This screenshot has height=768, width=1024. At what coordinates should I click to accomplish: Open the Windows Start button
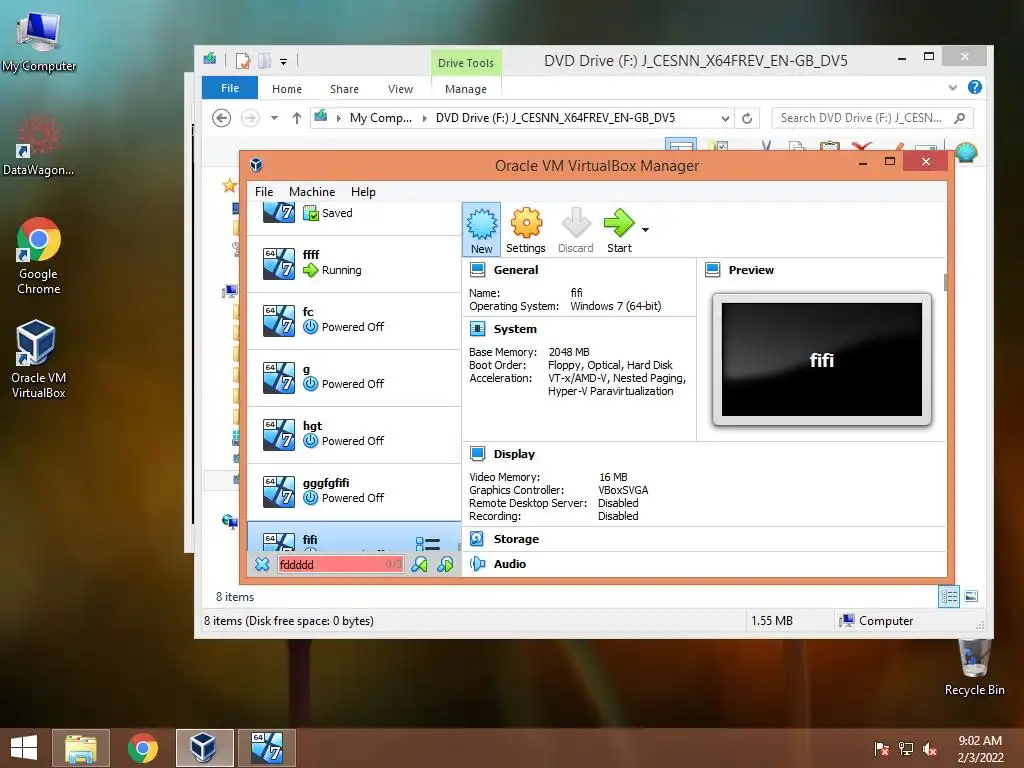[x=24, y=748]
